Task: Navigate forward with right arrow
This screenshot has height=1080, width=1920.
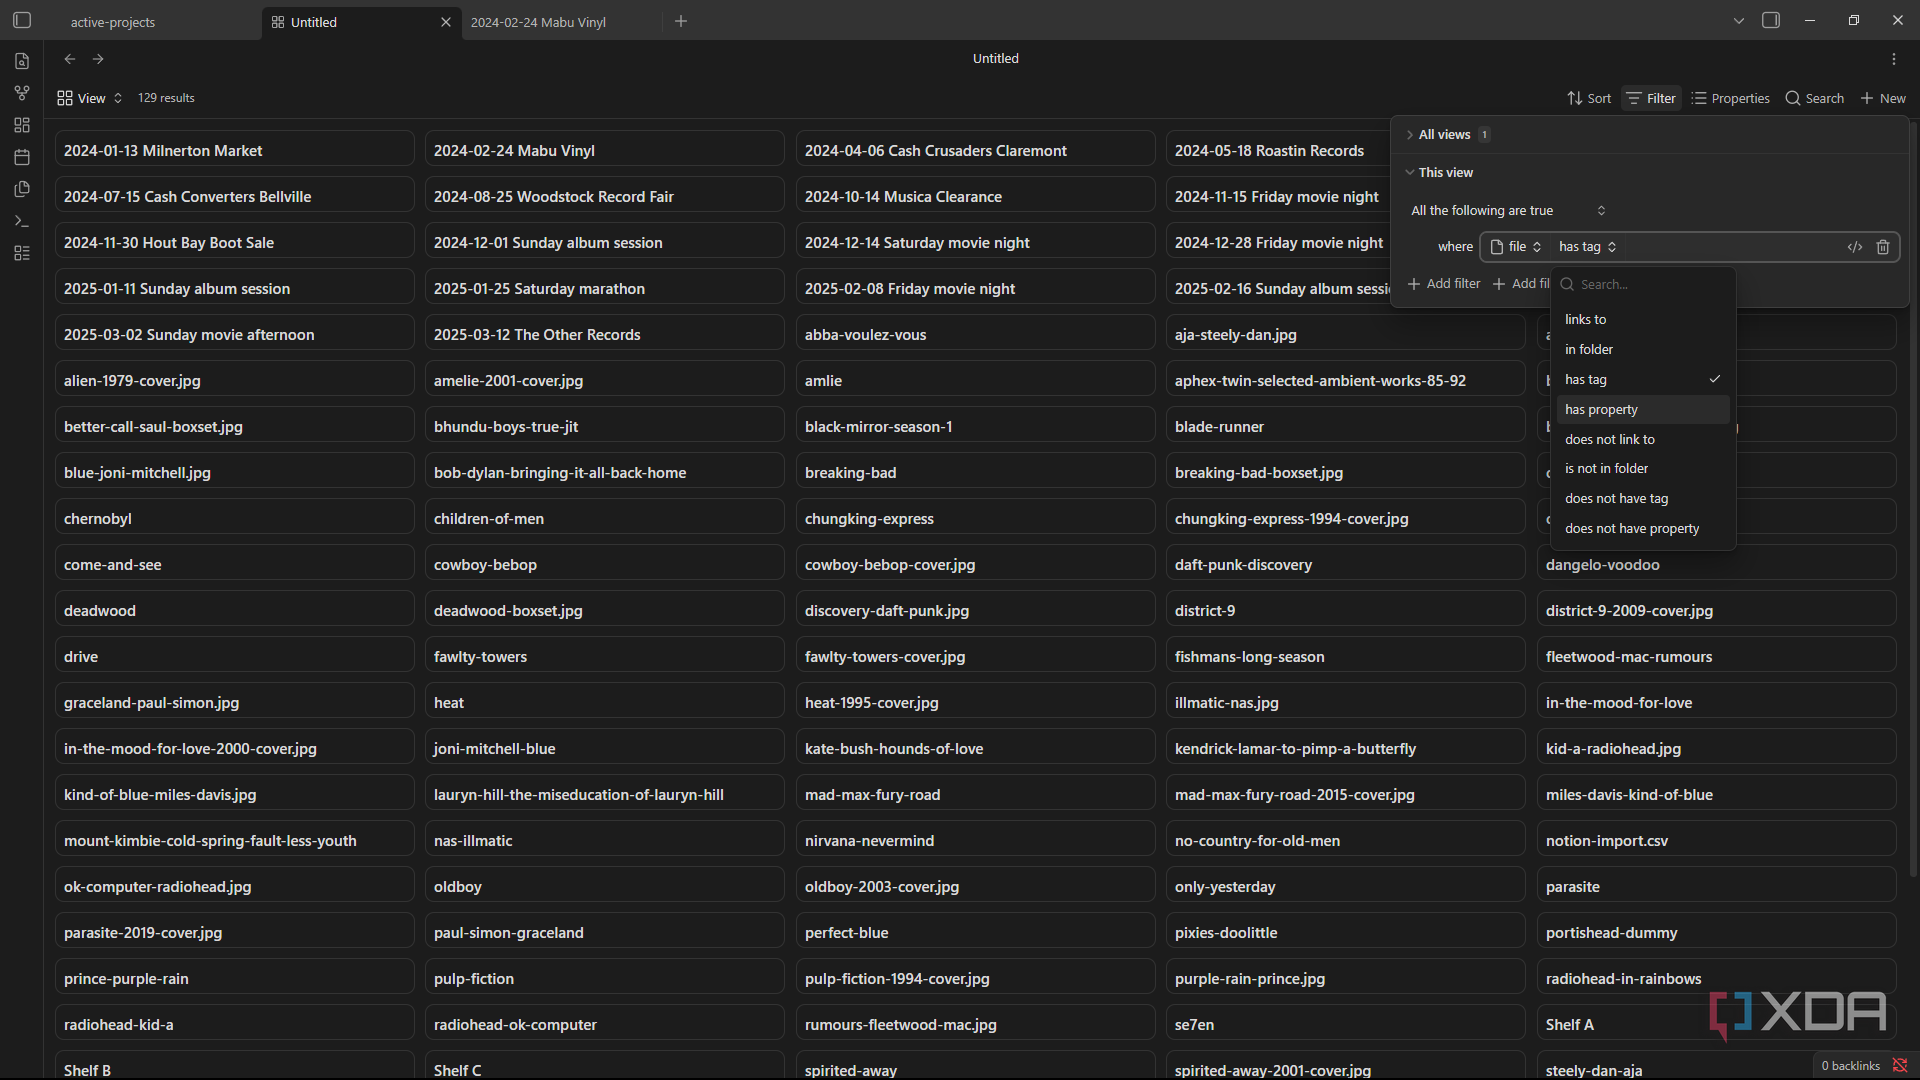Action: 98,59
